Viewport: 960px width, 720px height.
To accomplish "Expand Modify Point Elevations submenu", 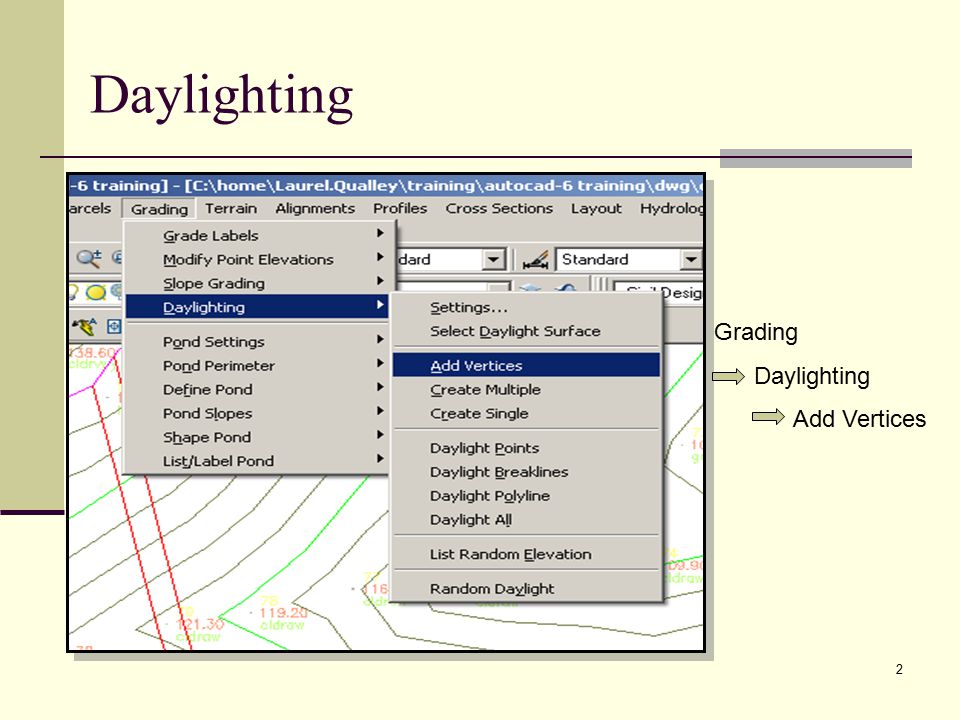I will click(257, 259).
